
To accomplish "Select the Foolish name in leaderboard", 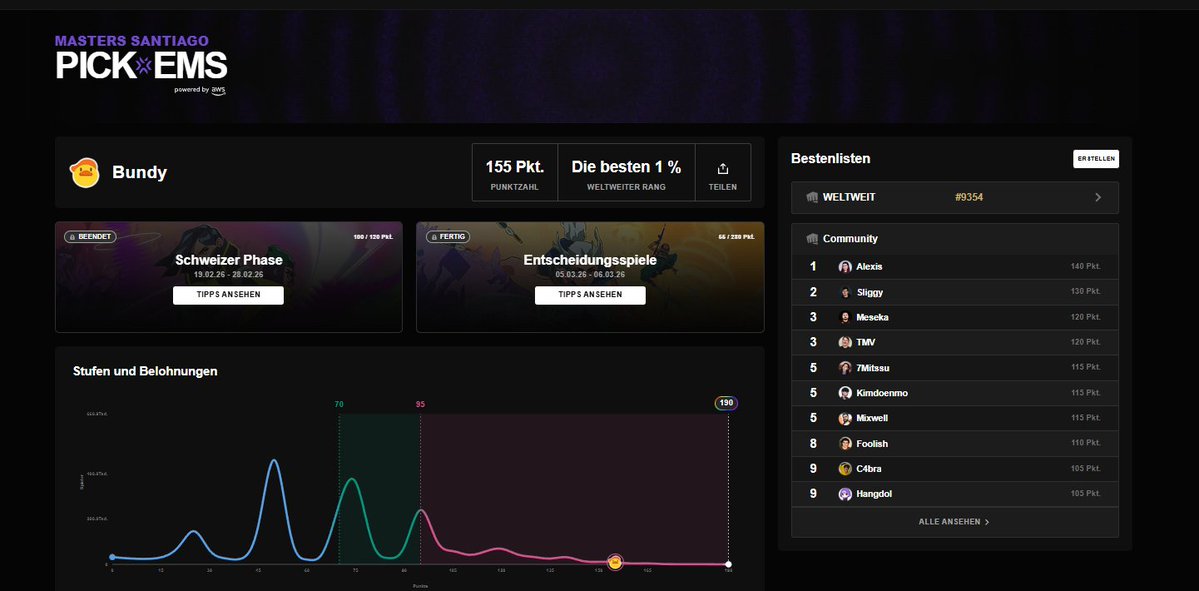I will tap(872, 443).
